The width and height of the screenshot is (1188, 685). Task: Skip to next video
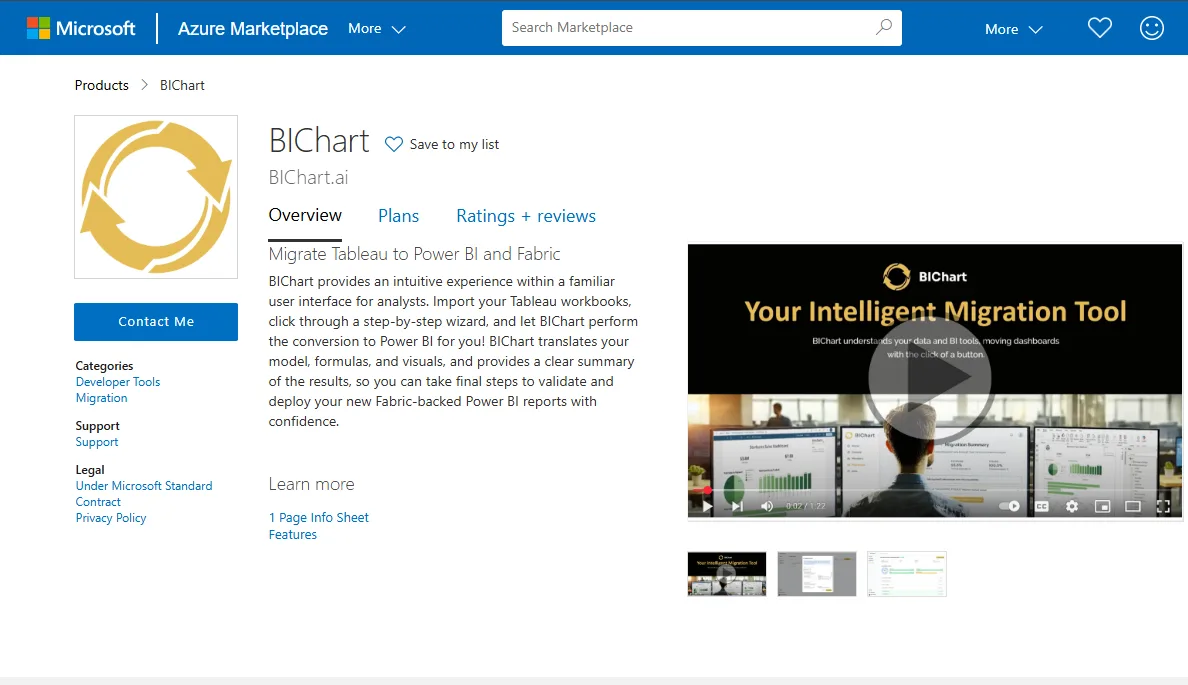pyautogui.click(x=737, y=506)
